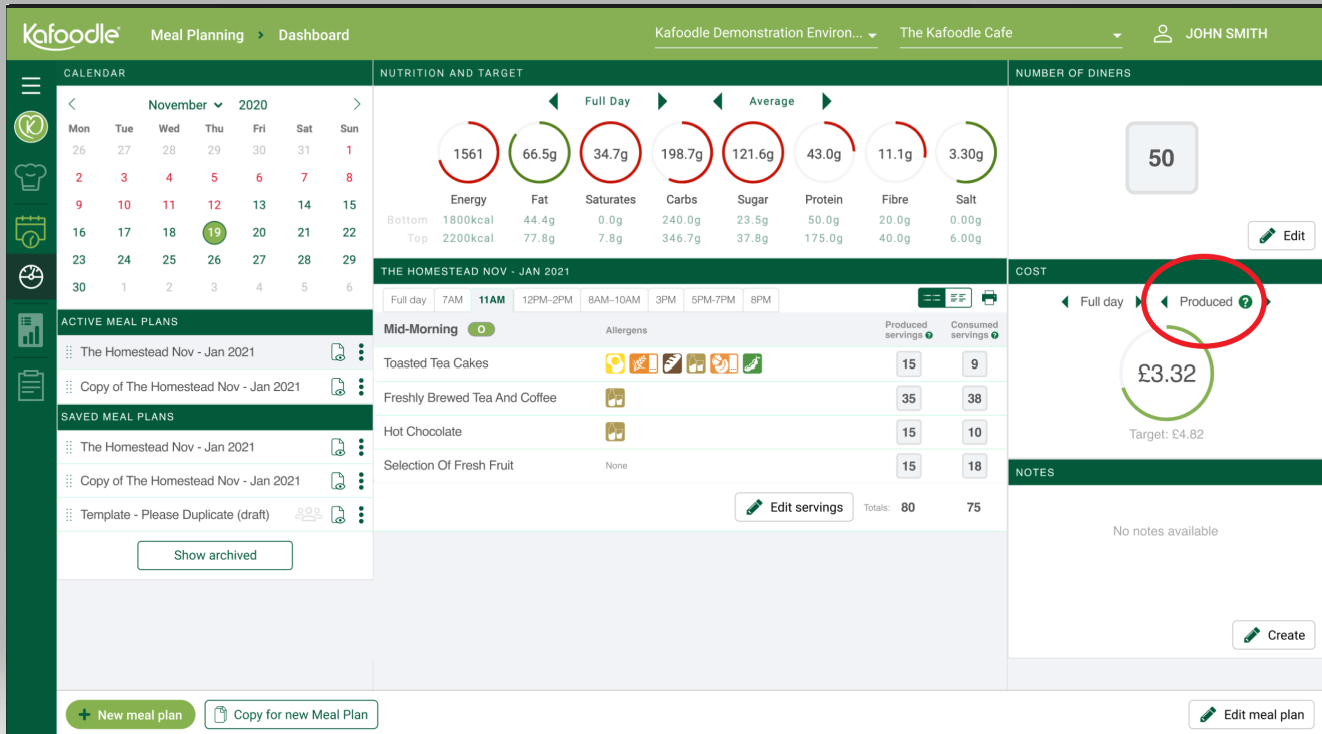Click the brown bread allergen icon for Toasted Tea Cakes
This screenshot has height=734, width=1322.
[672, 364]
